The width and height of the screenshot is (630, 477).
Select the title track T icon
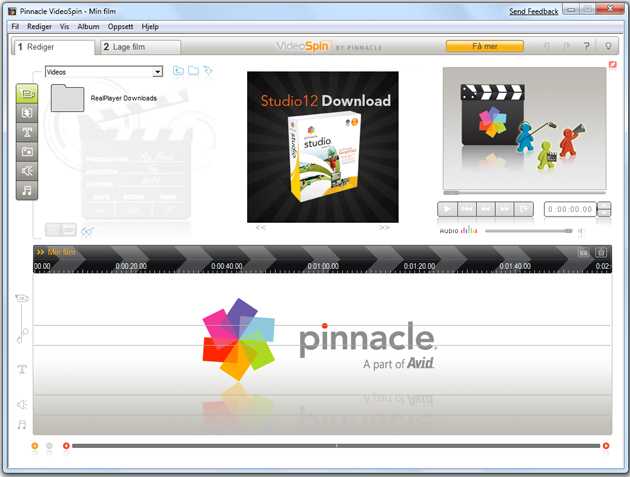pos(22,369)
